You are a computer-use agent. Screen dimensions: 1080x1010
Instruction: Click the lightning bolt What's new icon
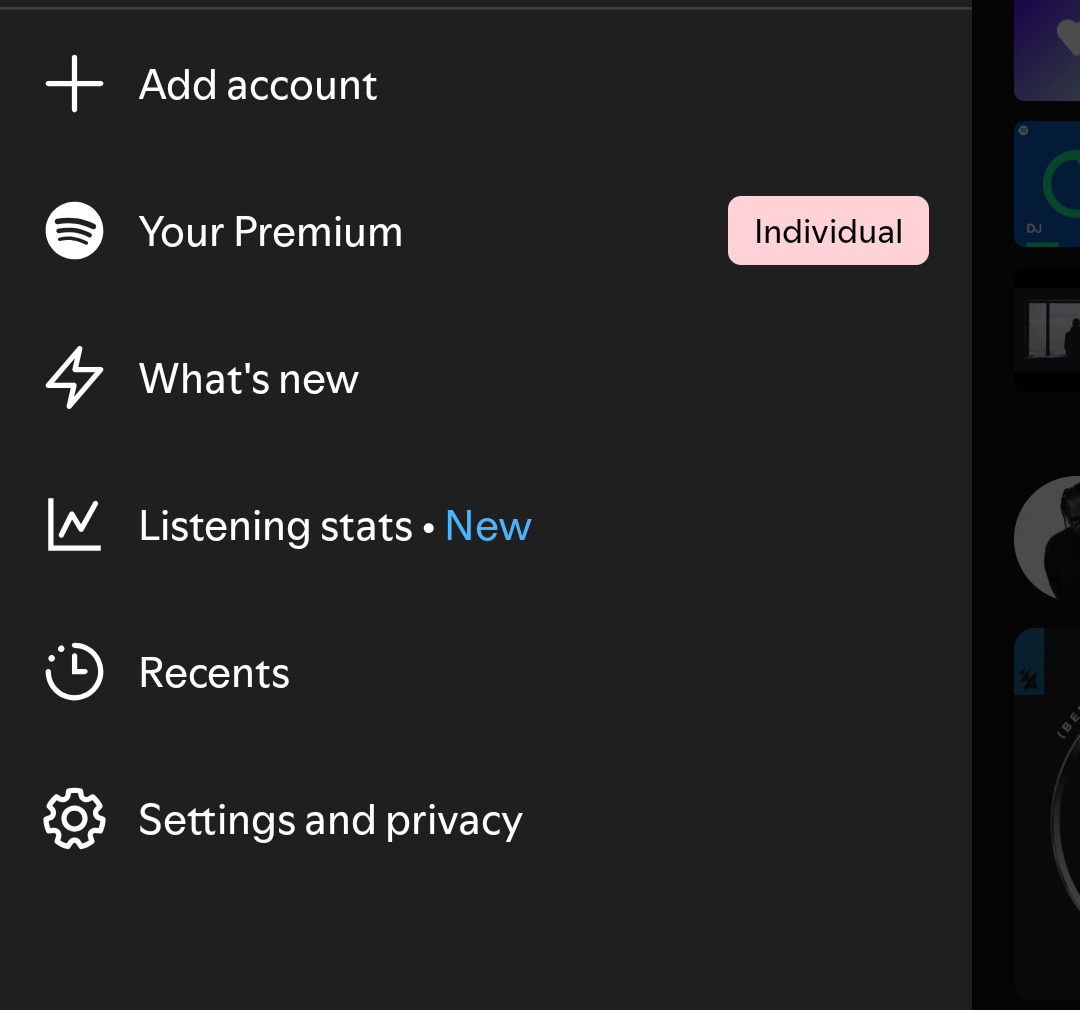(x=74, y=379)
